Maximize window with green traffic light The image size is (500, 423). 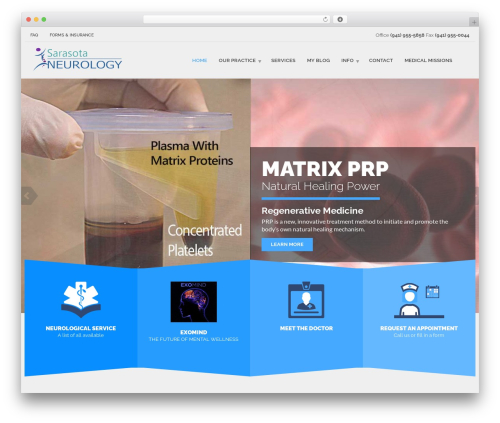tap(44, 20)
